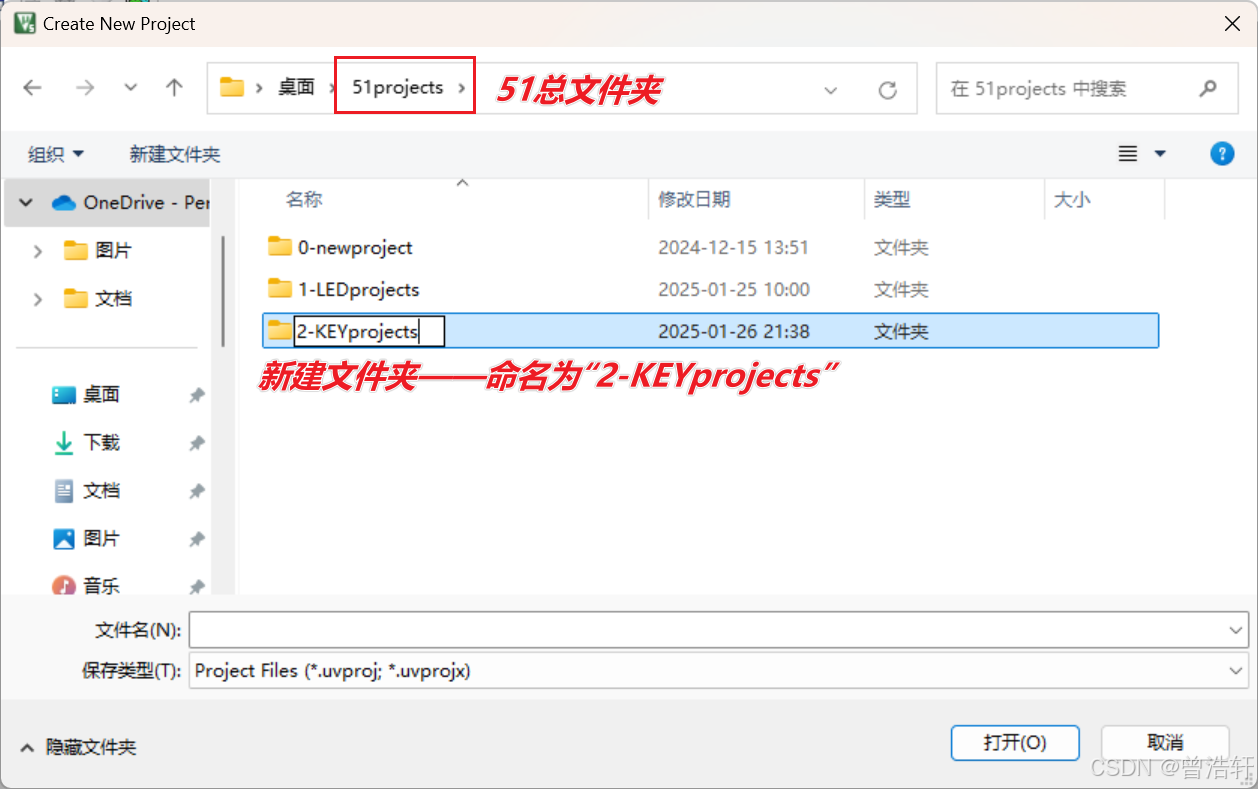Open the help question mark icon

pyautogui.click(x=1221, y=153)
